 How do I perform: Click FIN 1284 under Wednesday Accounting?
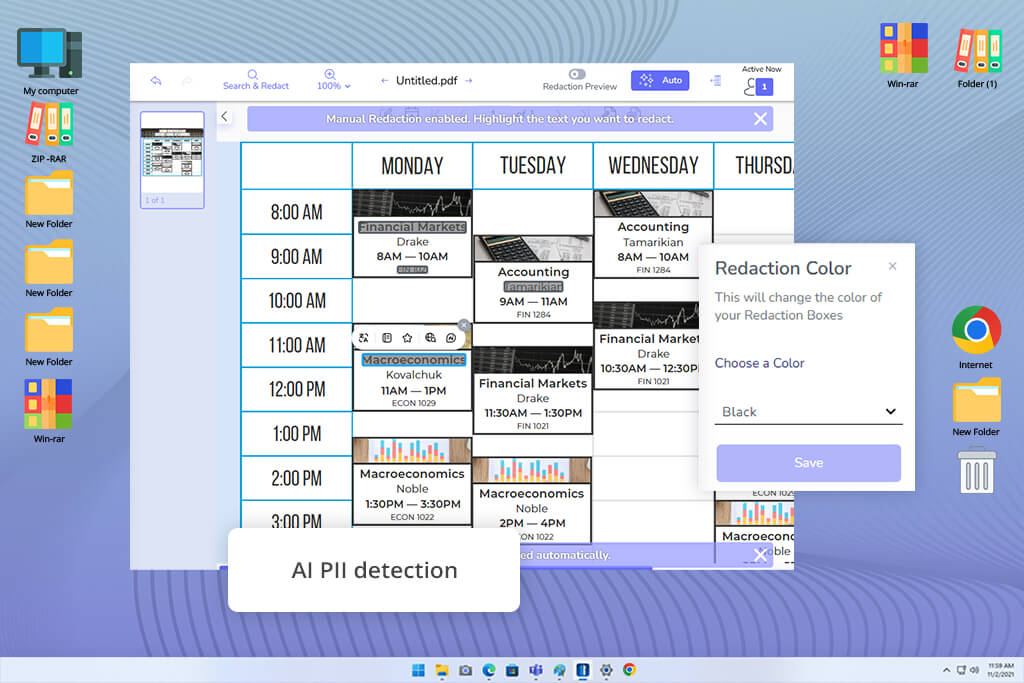pyautogui.click(x=653, y=270)
